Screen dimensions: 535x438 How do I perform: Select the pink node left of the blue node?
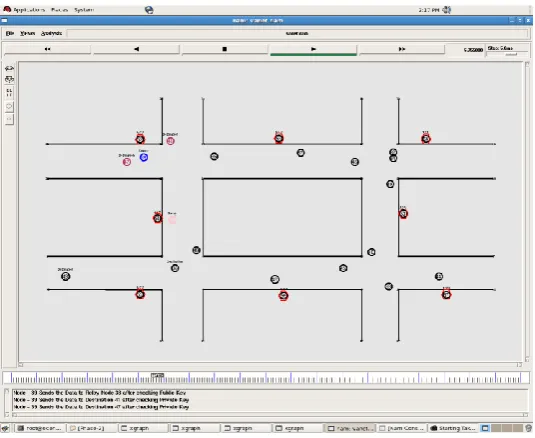(x=127, y=162)
